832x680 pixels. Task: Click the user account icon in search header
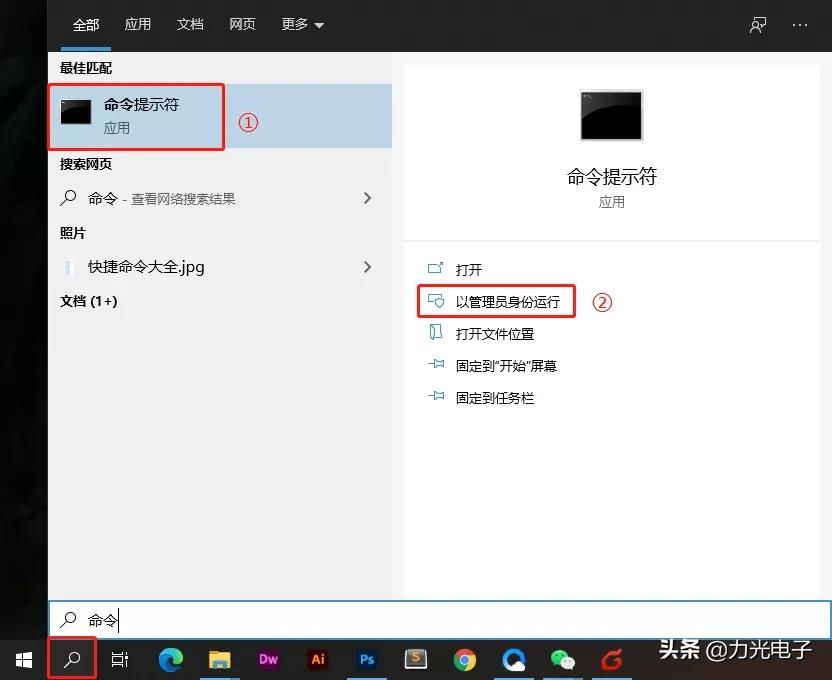tap(757, 24)
